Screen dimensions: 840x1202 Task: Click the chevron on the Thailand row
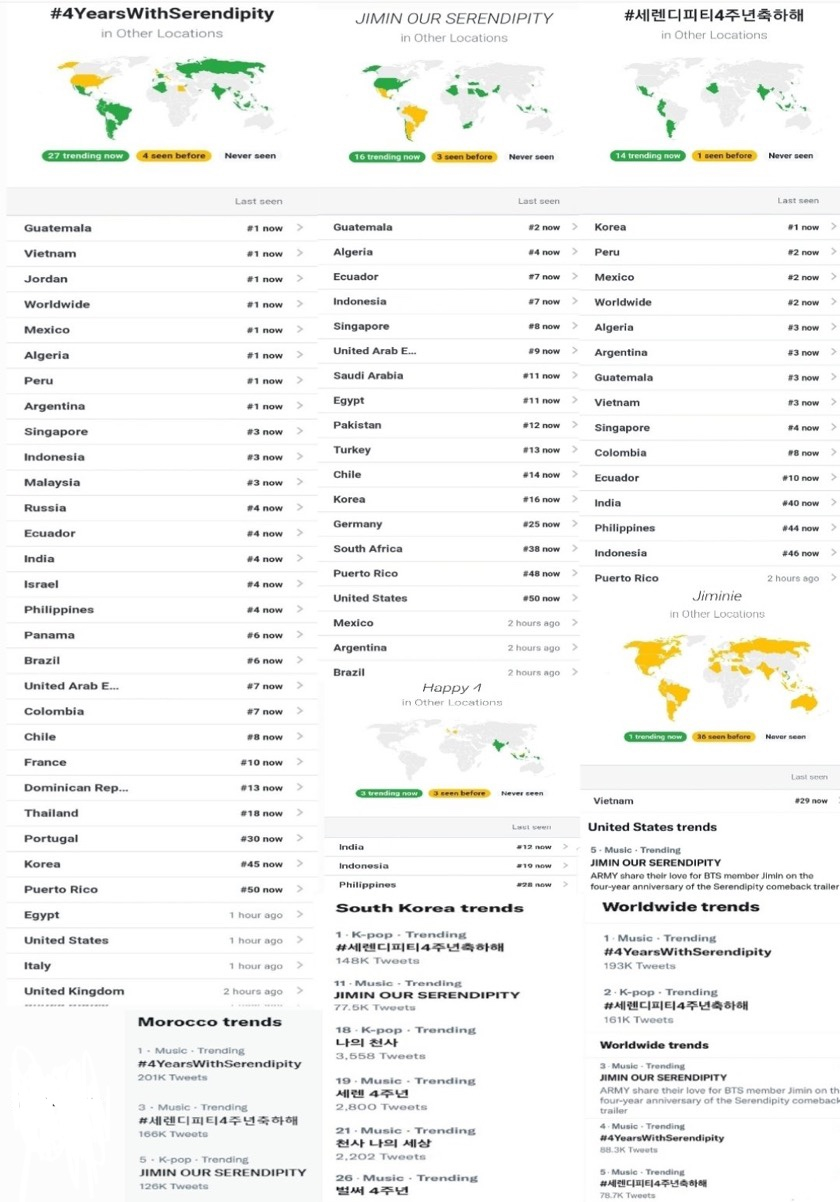(x=299, y=813)
